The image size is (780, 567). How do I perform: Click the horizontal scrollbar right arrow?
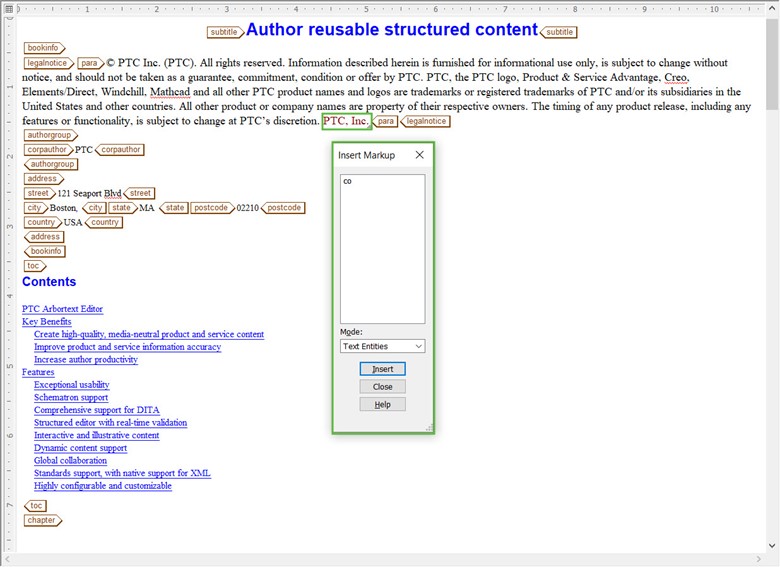pyautogui.click(x=759, y=559)
